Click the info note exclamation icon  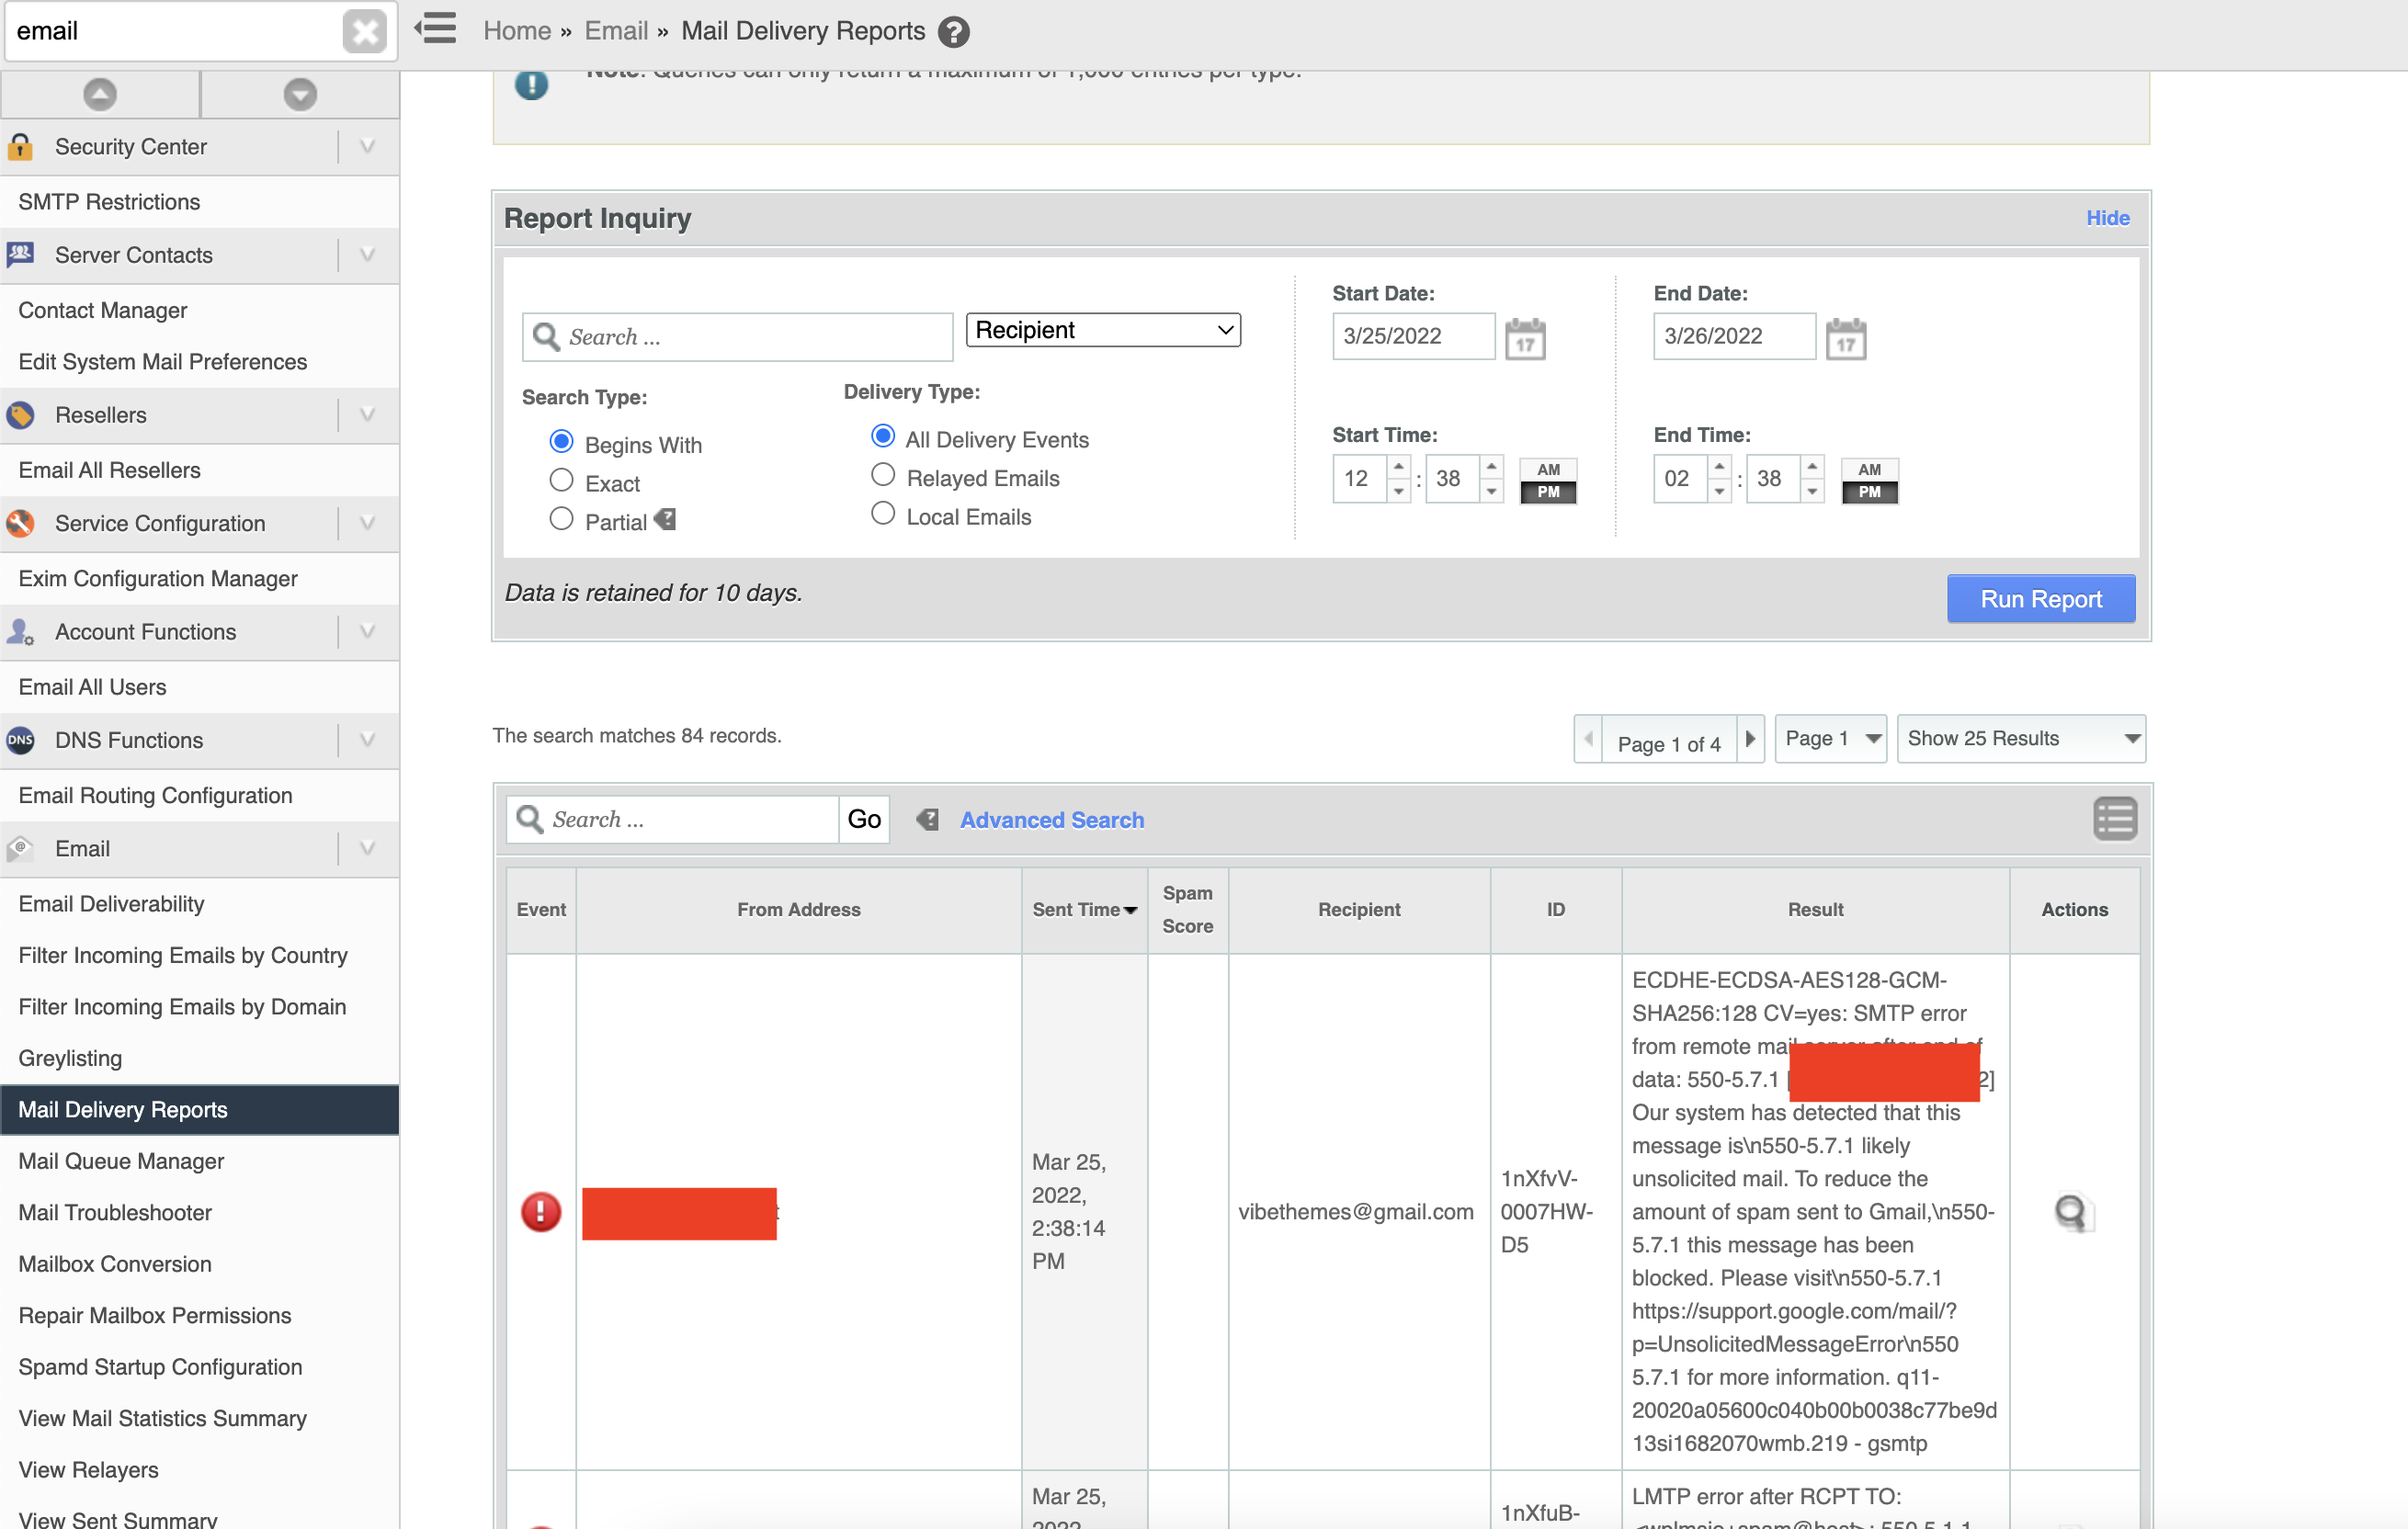click(x=532, y=84)
